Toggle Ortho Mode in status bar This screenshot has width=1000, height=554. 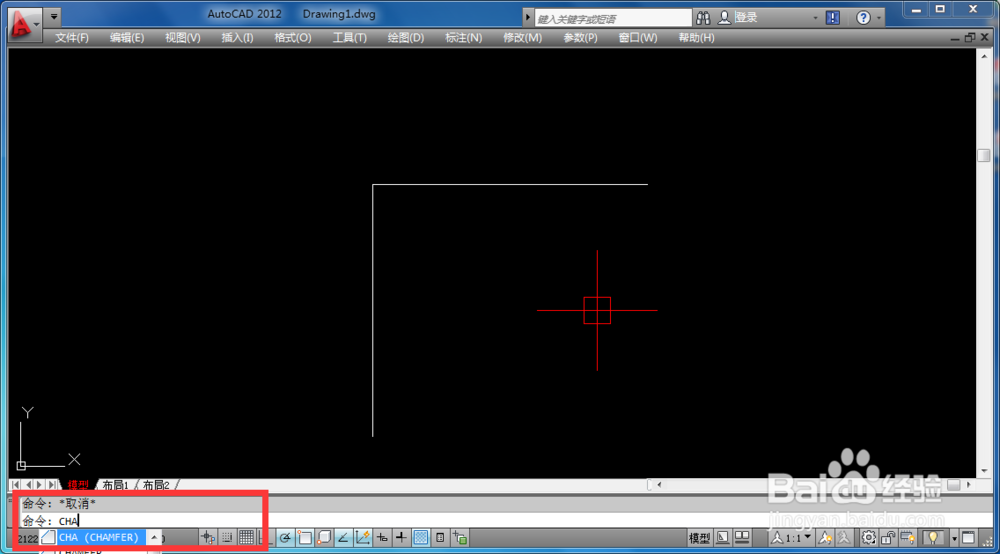pos(265,538)
